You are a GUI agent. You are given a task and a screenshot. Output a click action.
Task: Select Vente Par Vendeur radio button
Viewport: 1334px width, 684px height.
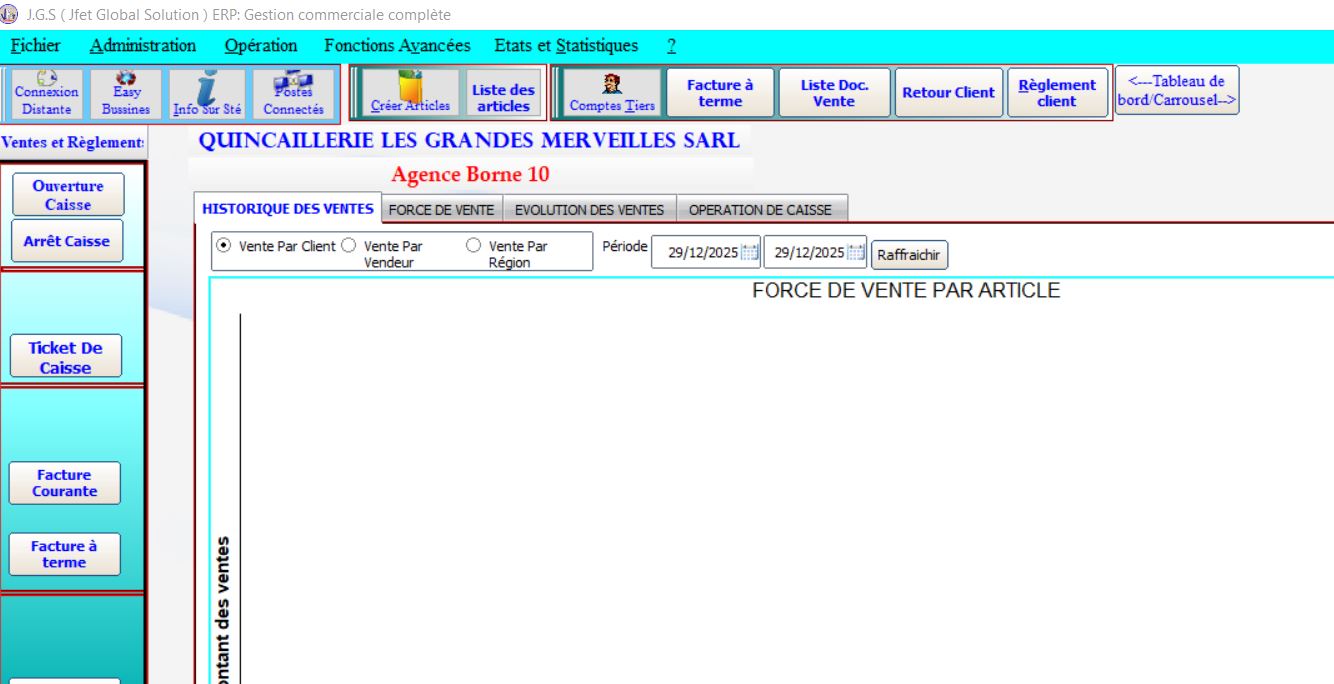pos(349,246)
